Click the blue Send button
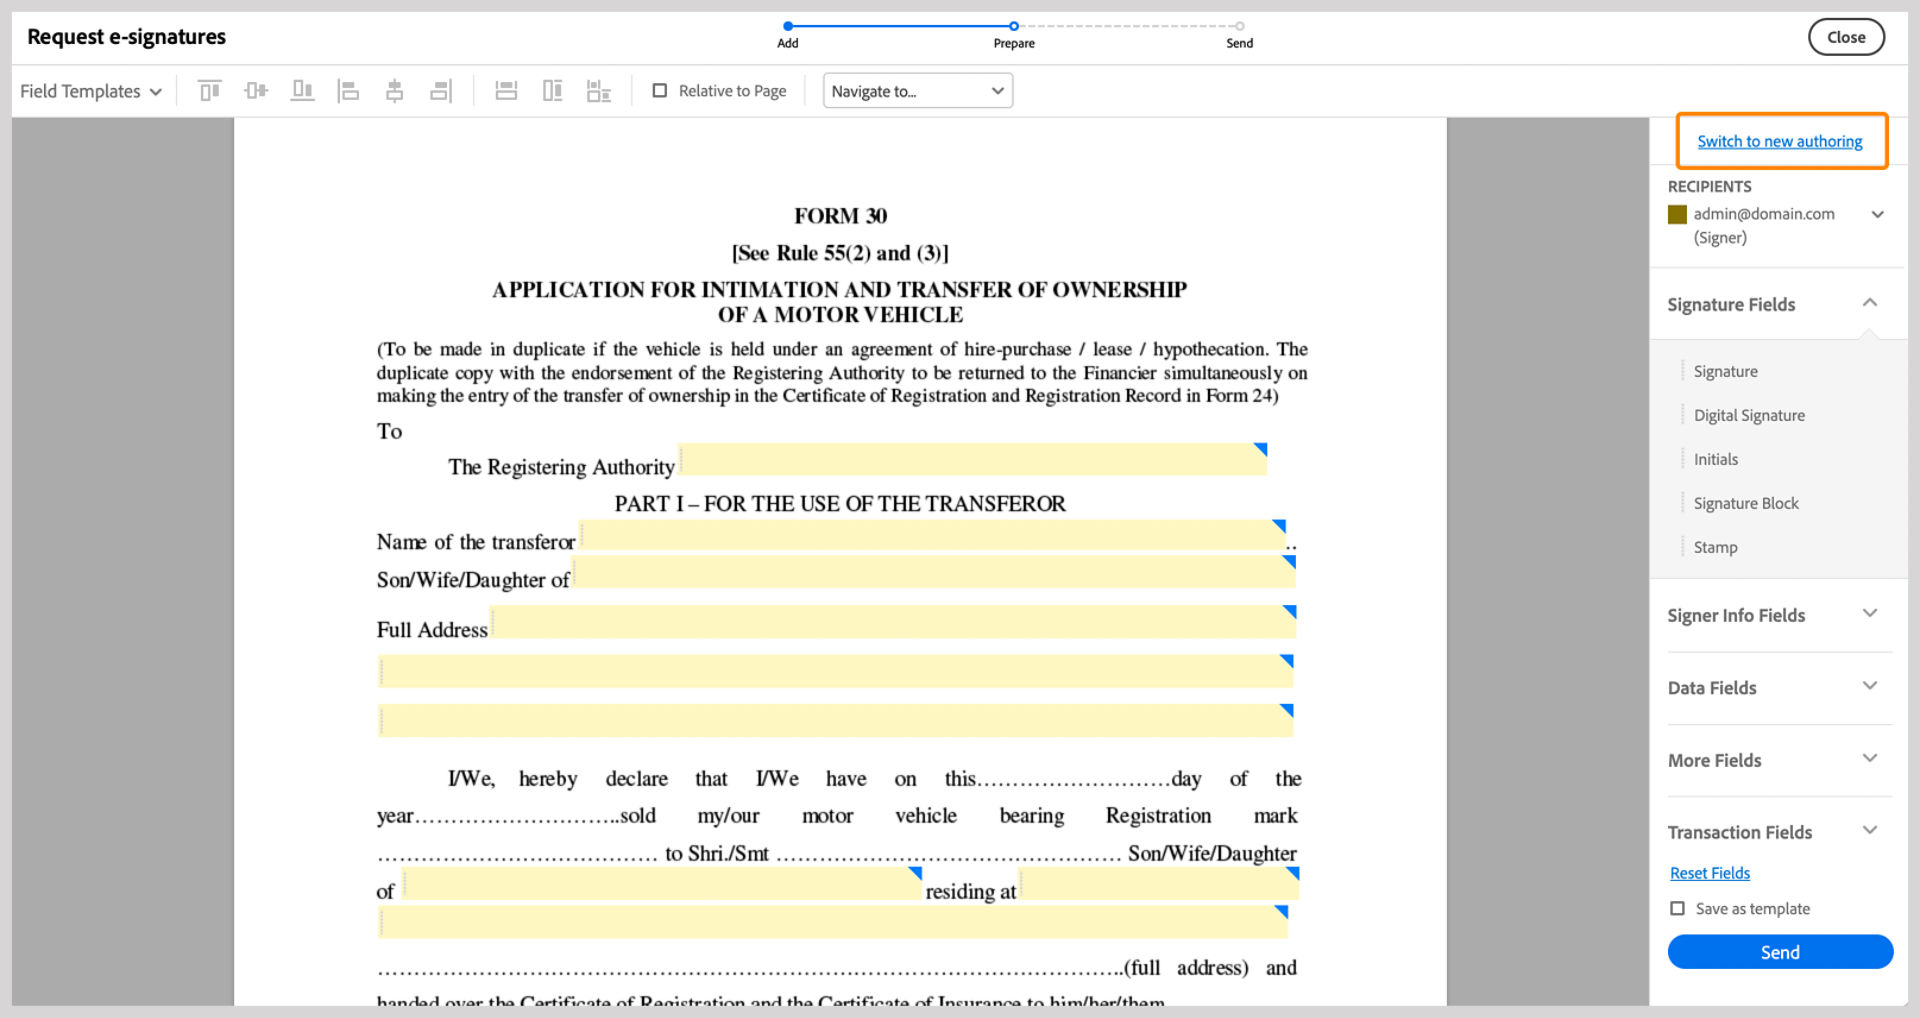 1780,952
